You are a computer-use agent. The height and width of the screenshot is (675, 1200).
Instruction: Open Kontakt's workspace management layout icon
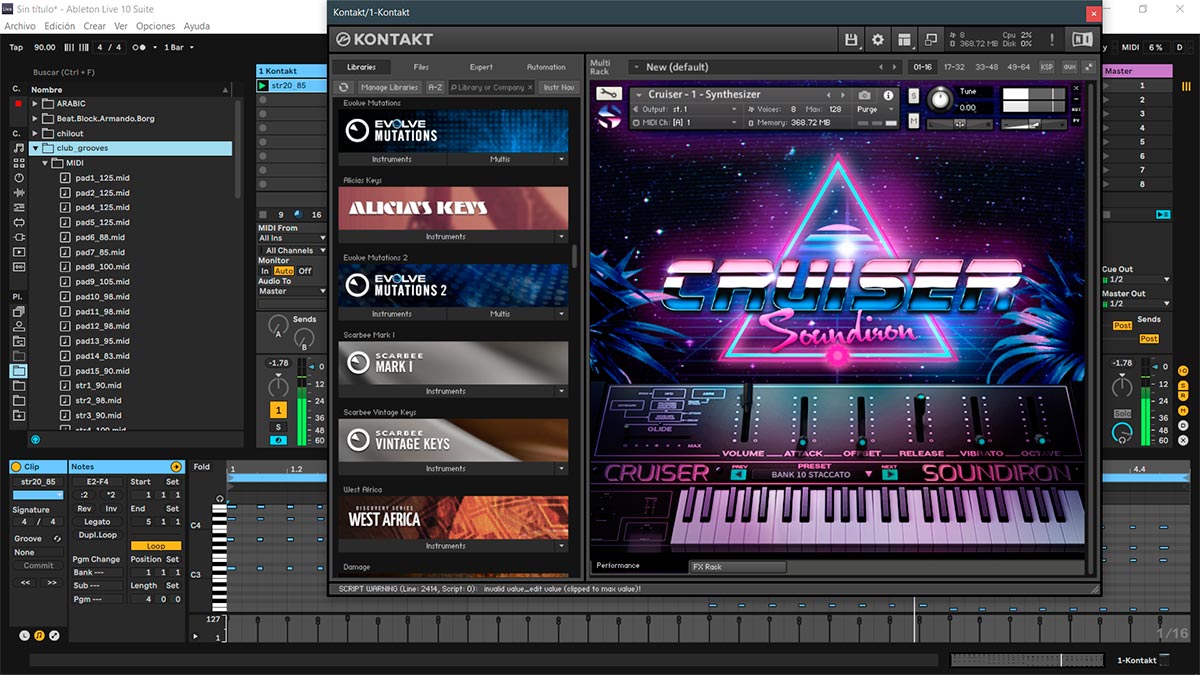pos(905,39)
